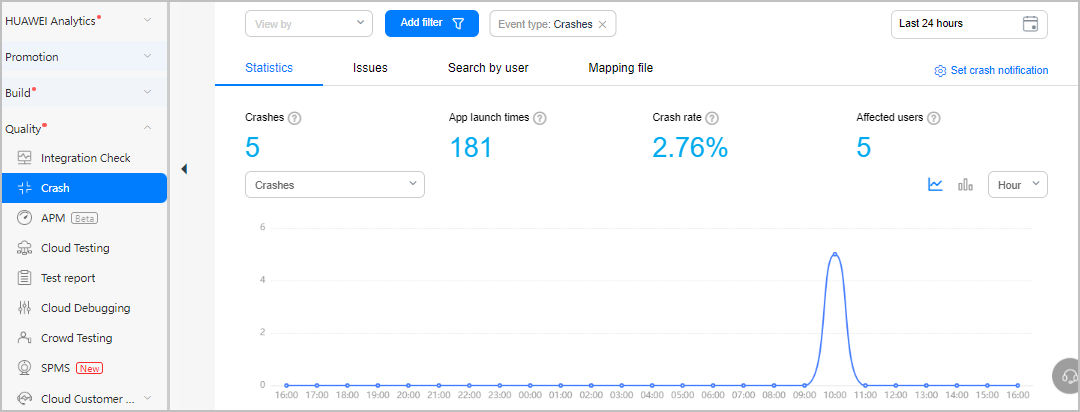Click the 181 app launch times value
This screenshot has width=1080, height=412.
[x=470, y=147]
